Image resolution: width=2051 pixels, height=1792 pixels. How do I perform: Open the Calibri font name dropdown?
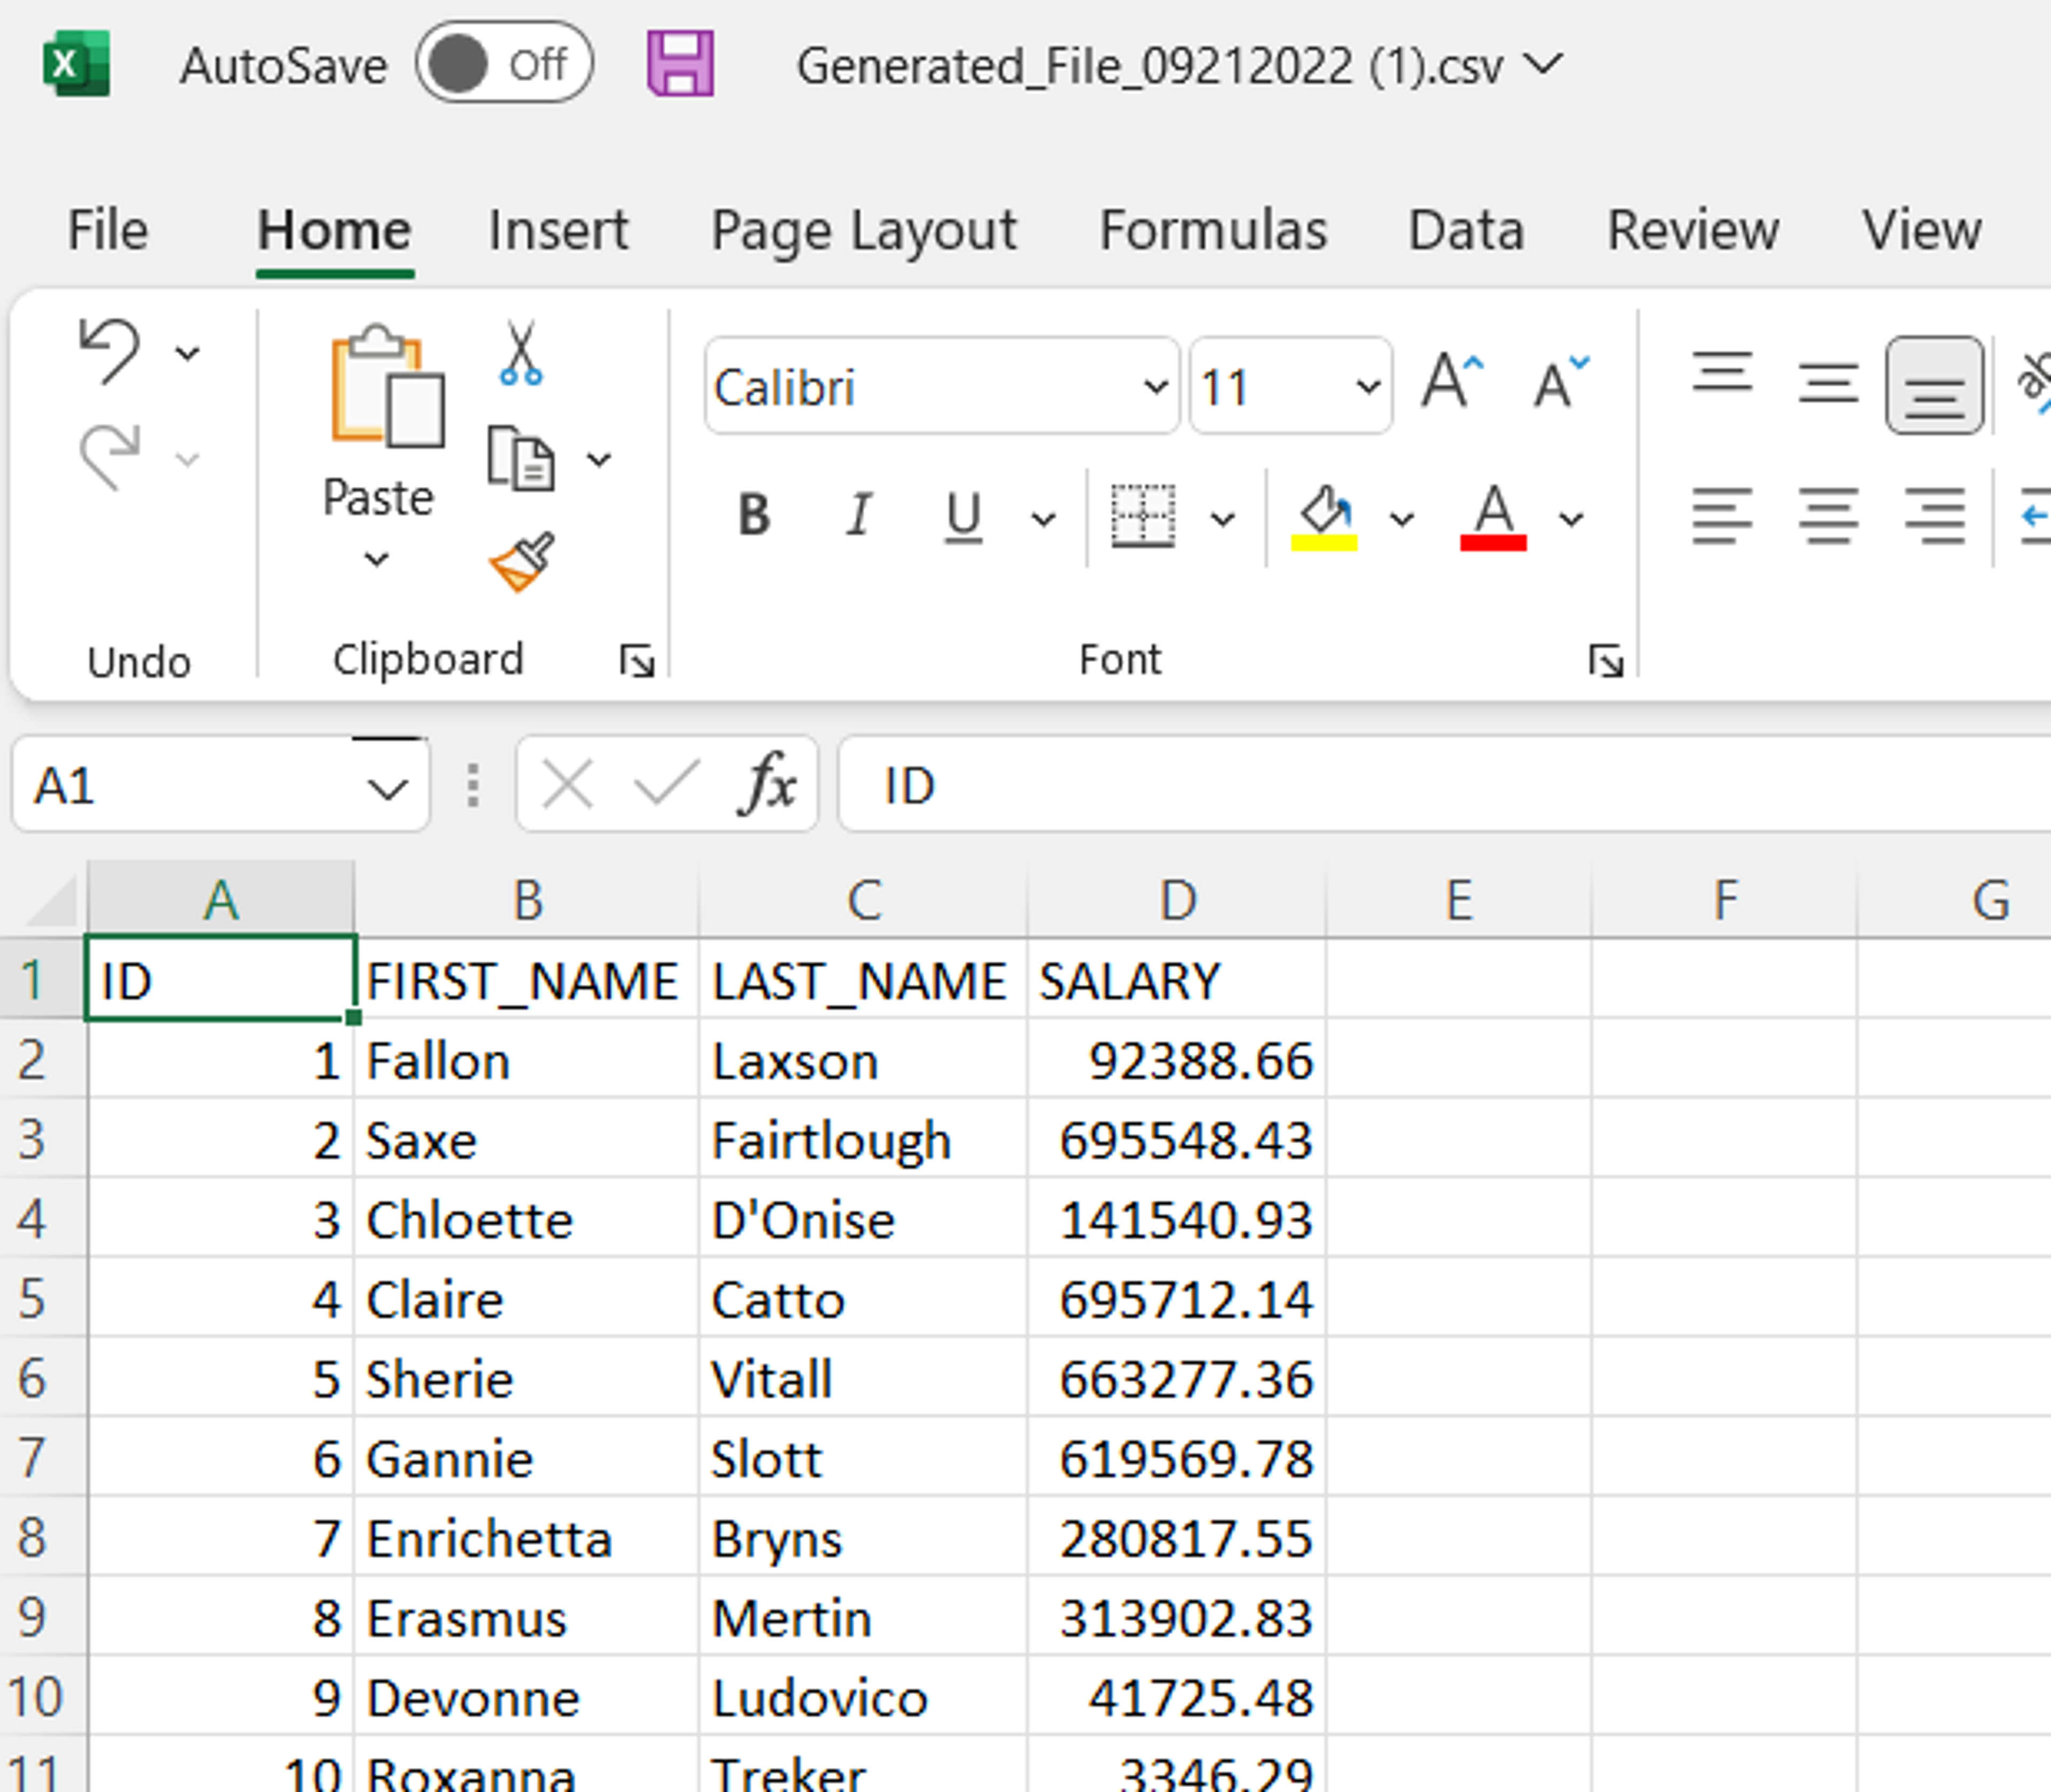[x=1156, y=387]
